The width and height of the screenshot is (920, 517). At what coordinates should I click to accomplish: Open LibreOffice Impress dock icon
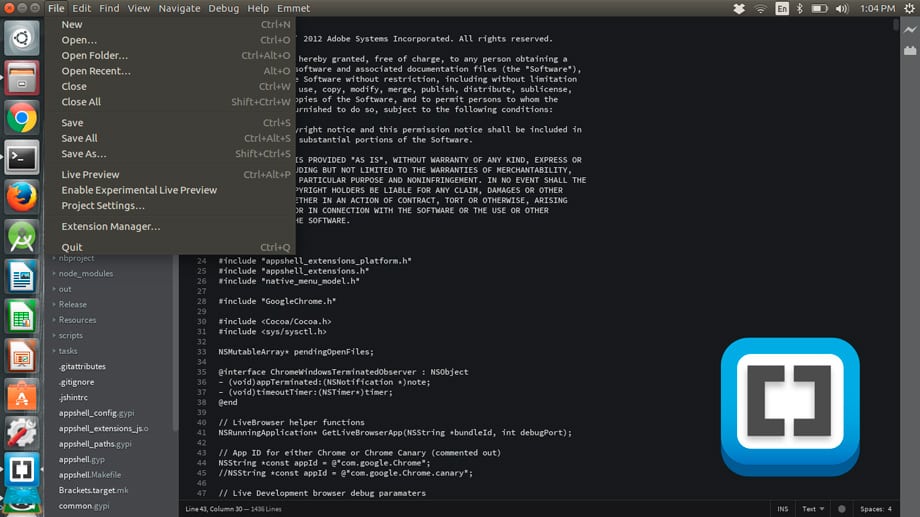22,357
